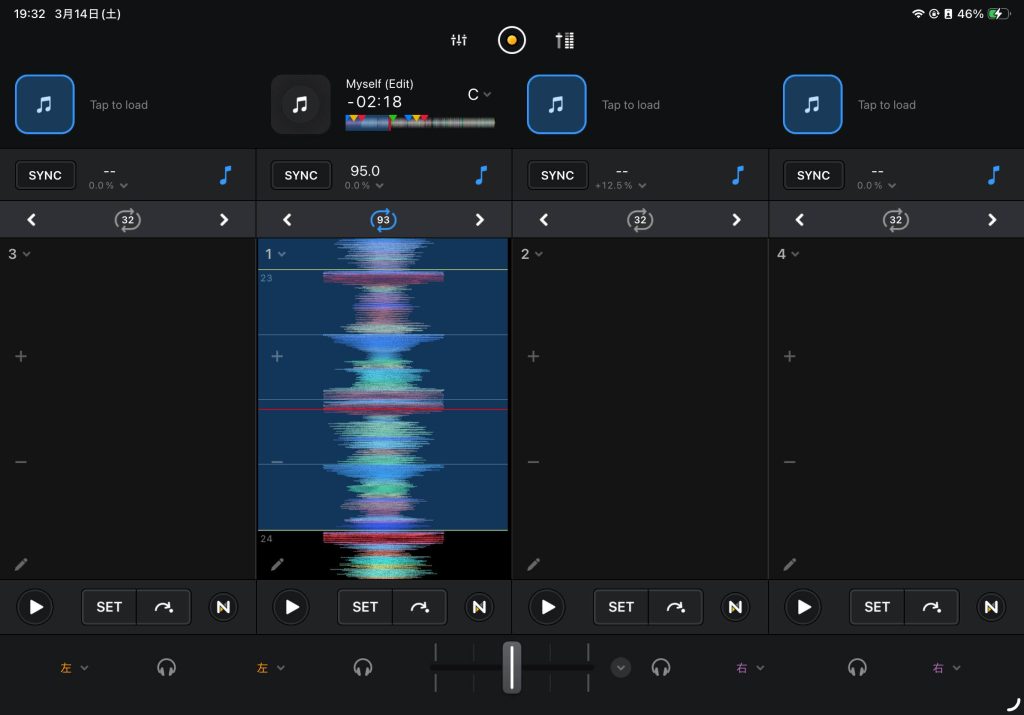Image resolution: width=1024 pixels, height=715 pixels.
Task: Open the key C dropdown
Action: point(479,95)
